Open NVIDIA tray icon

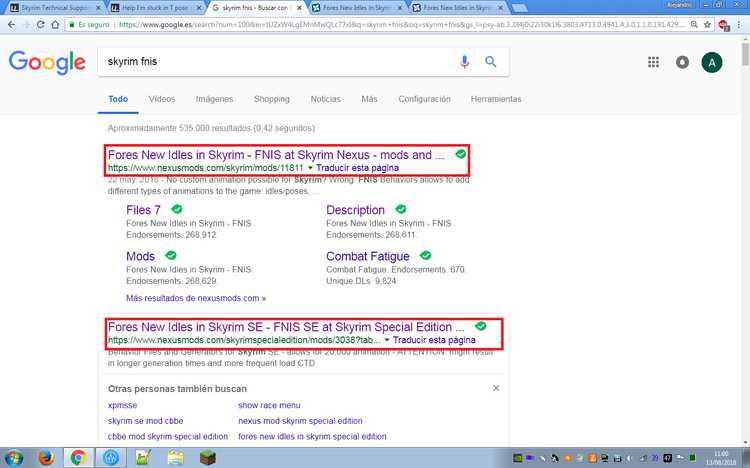click(518, 458)
